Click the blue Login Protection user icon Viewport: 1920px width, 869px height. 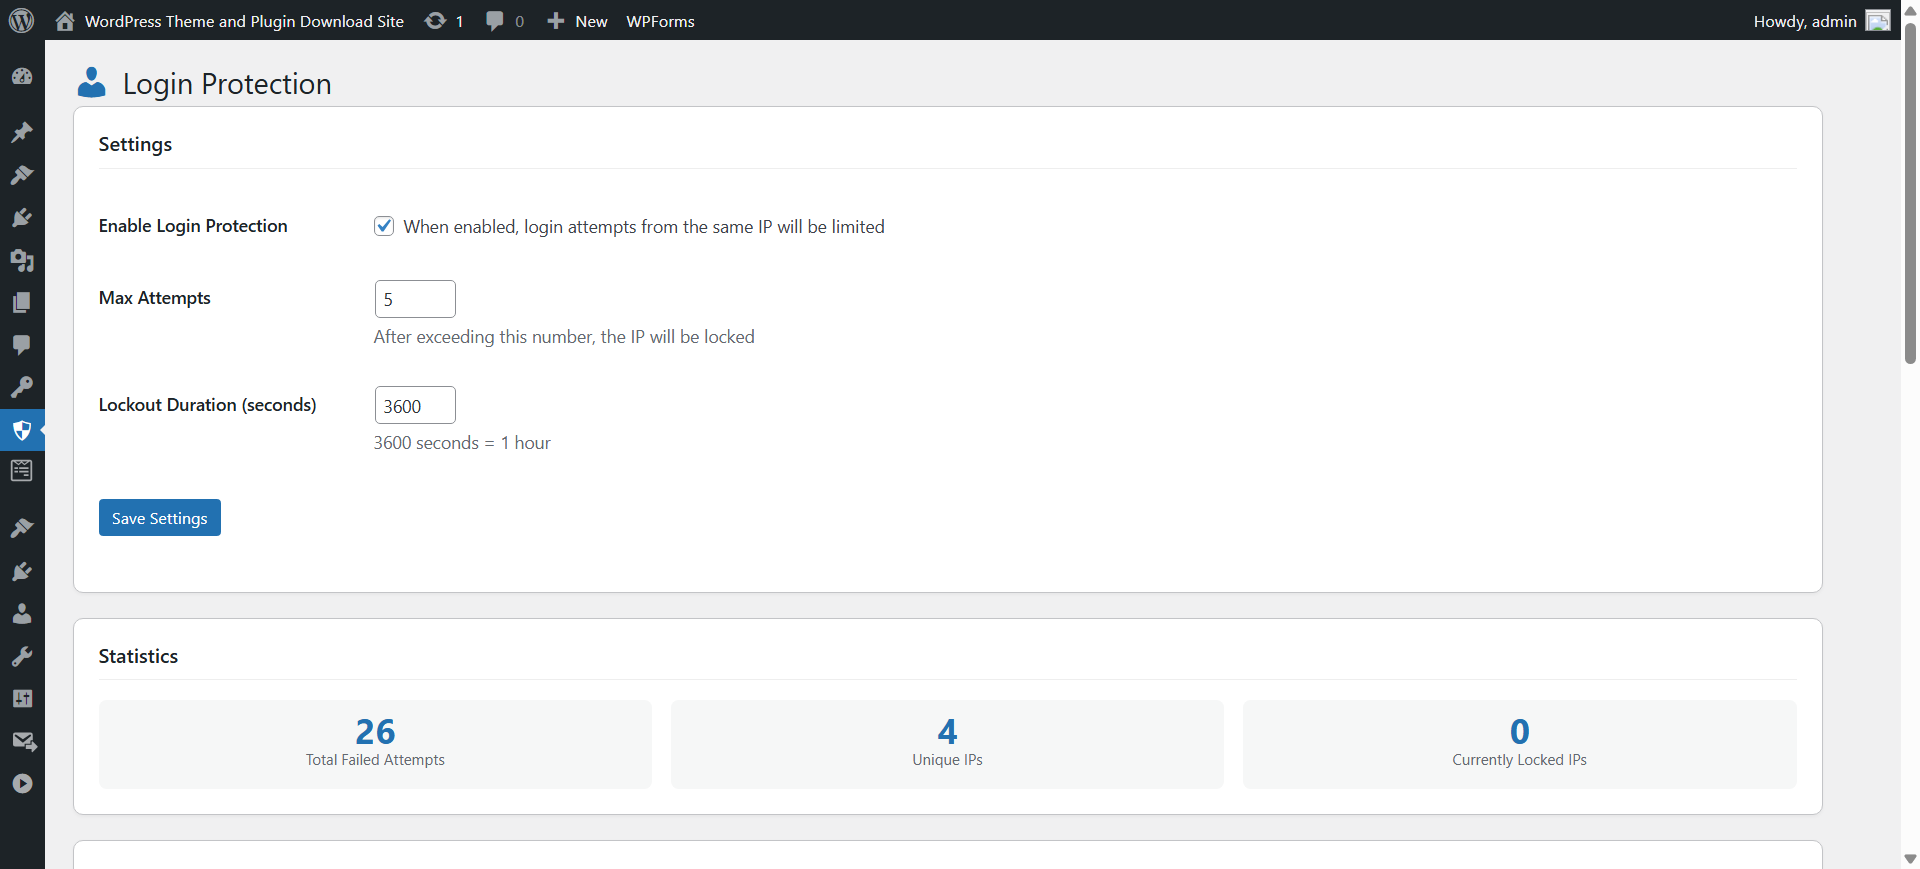pyautogui.click(x=92, y=83)
